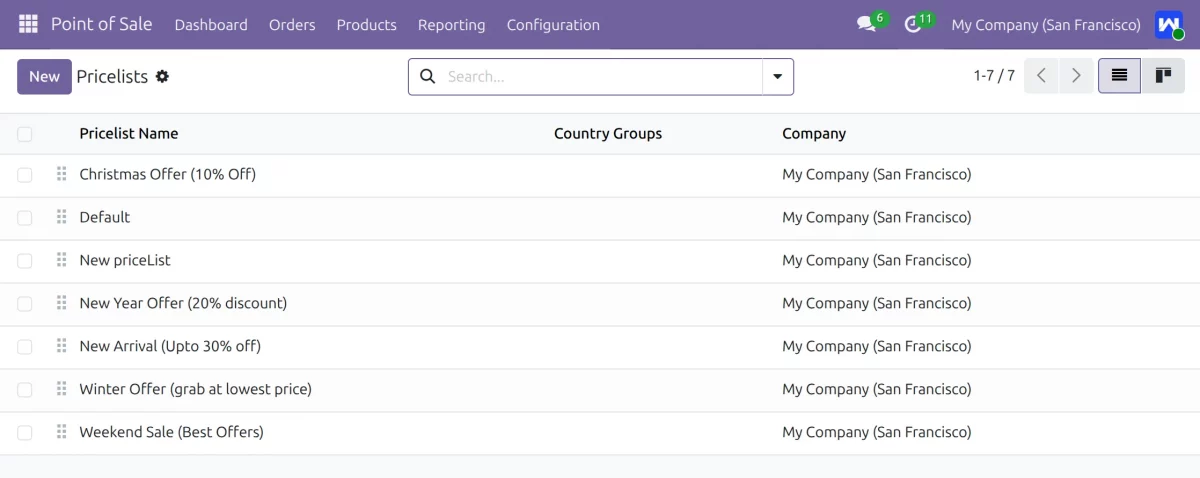Go to previous page arrow
Image resolution: width=1200 pixels, height=478 pixels.
click(1041, 75)
